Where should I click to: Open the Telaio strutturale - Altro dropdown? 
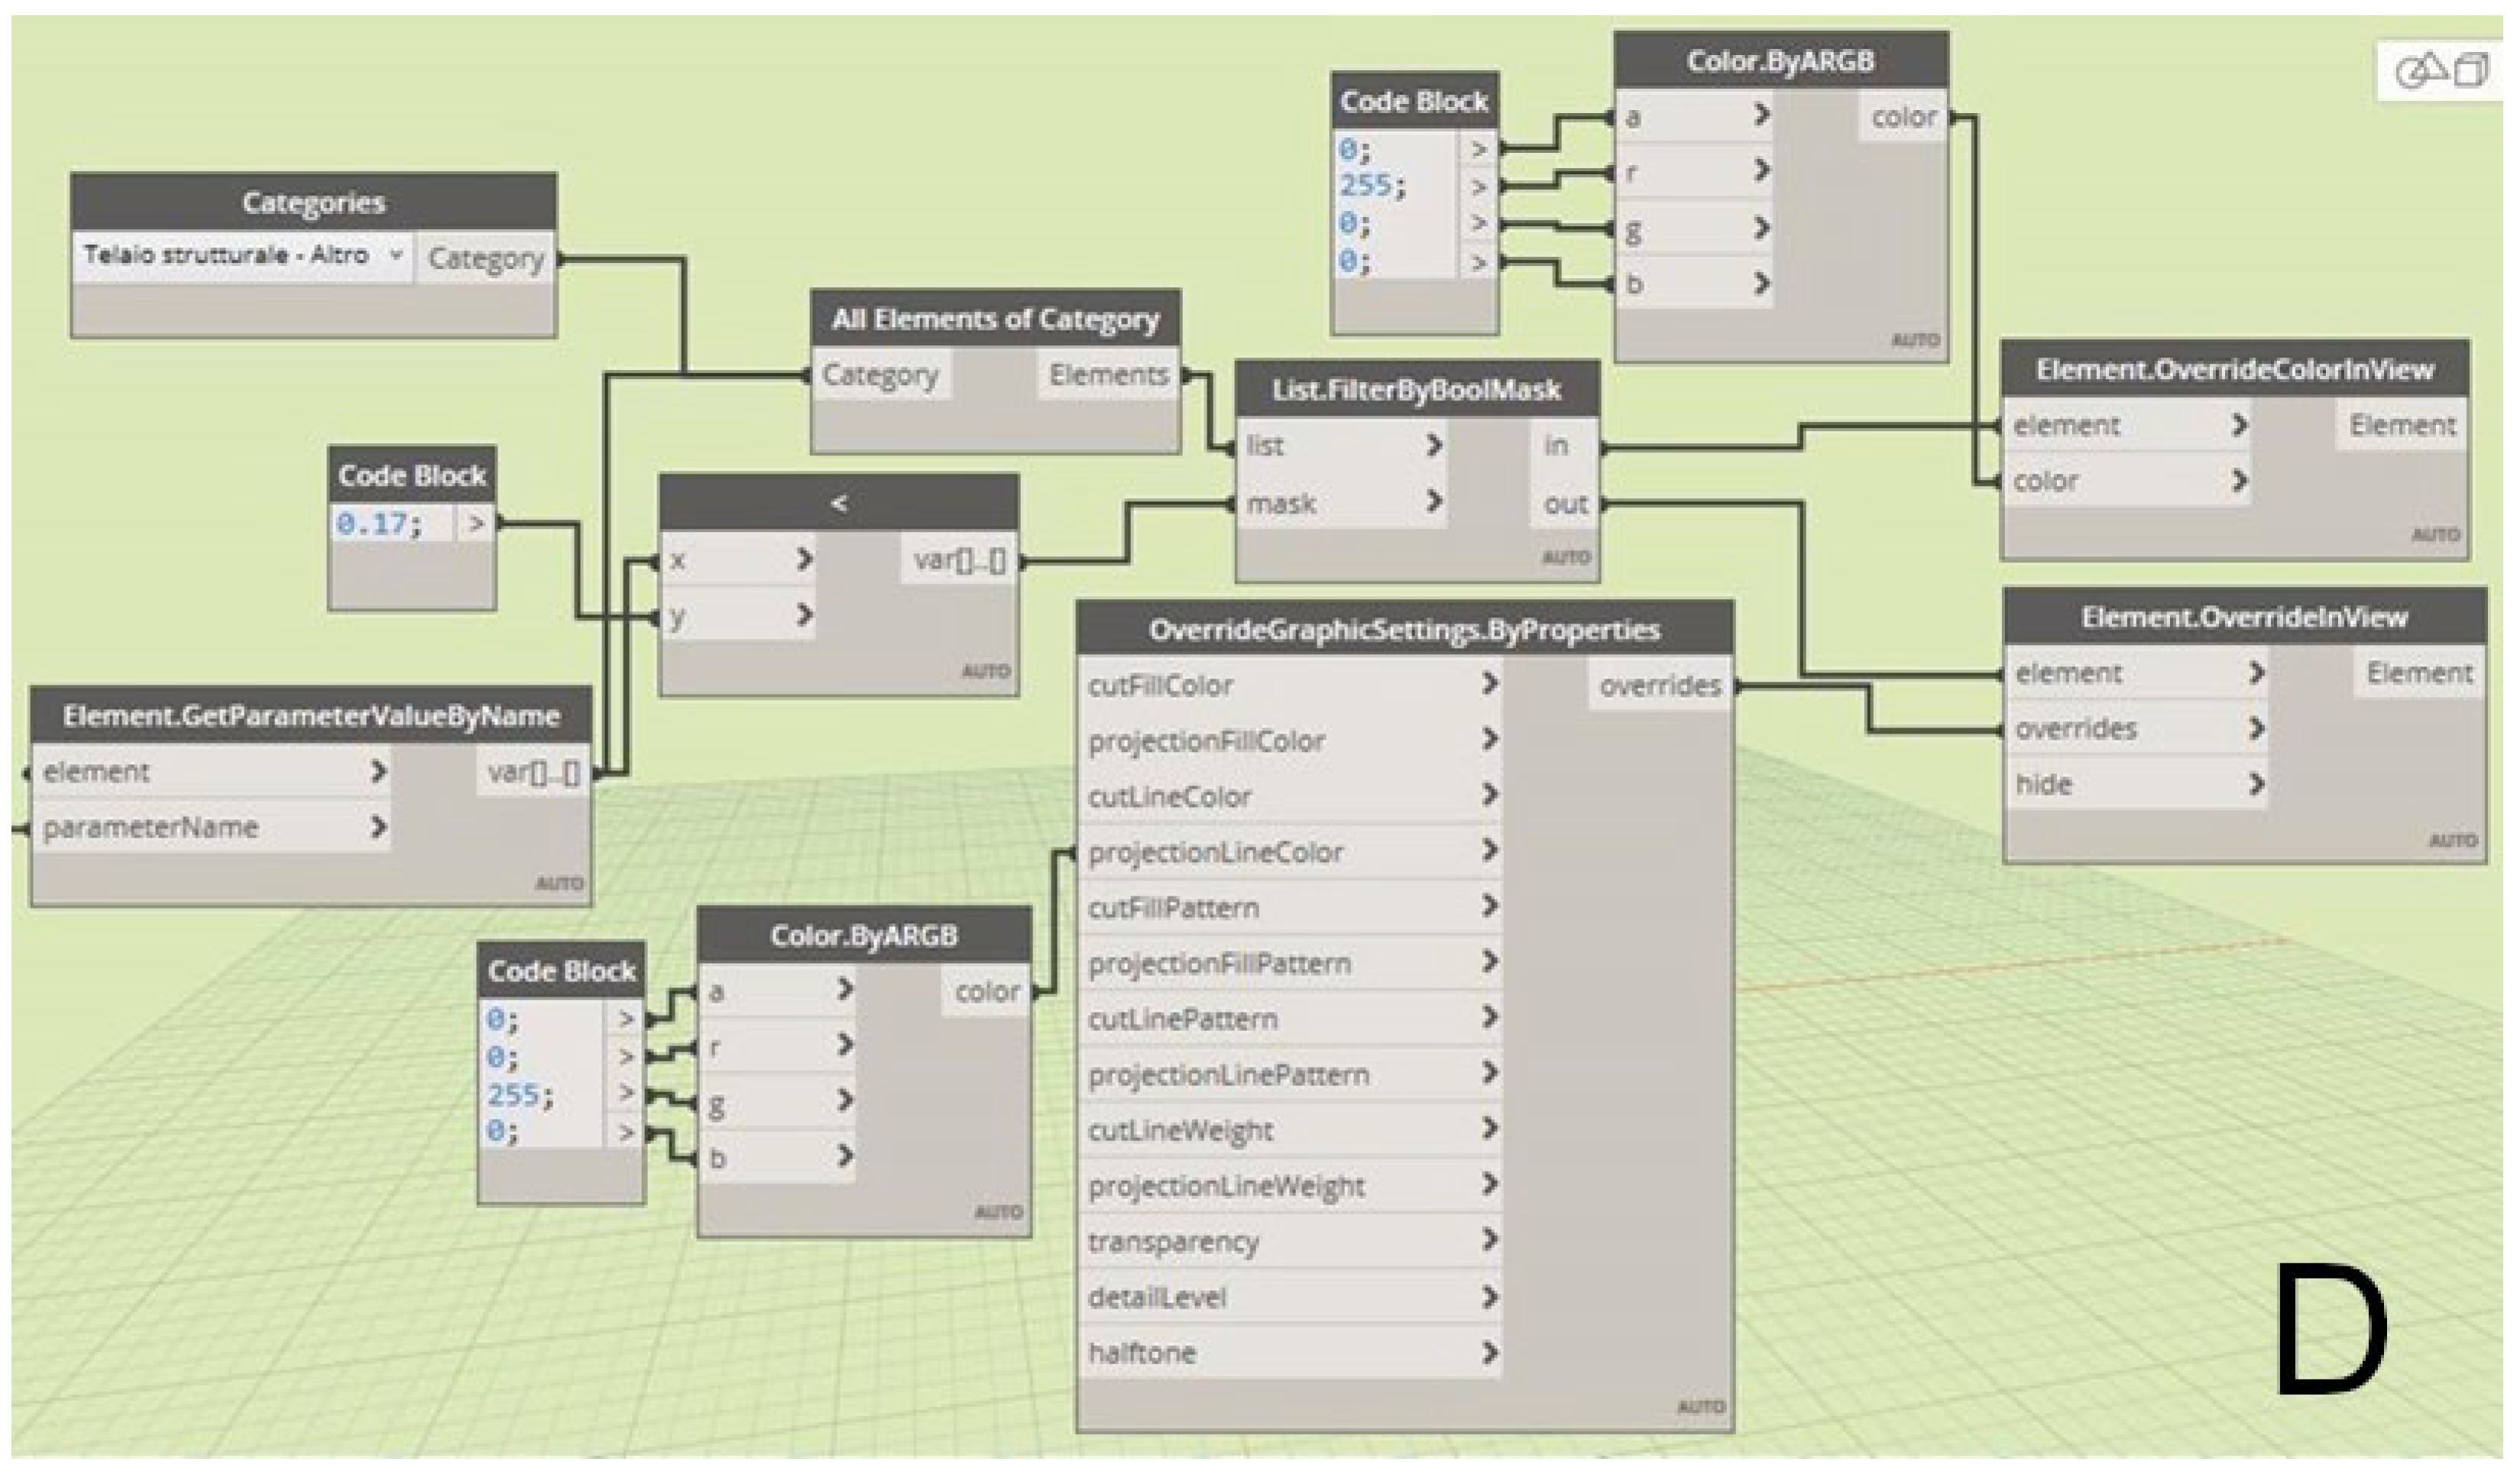(x=396, y=256)
